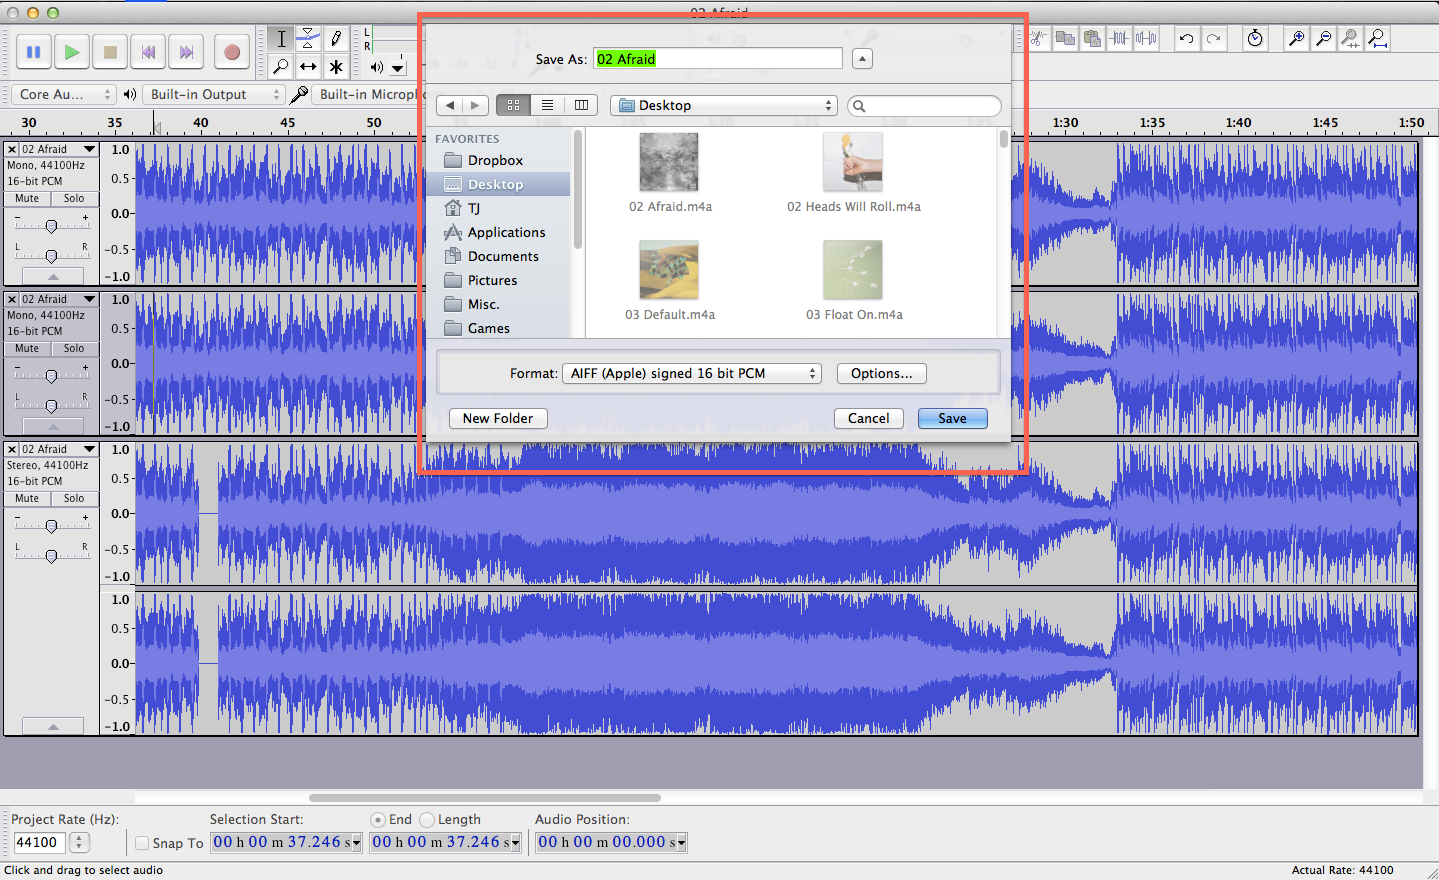Switch to list view in save dialog
Image resolution: width=1439 pixels, height=880 pixels.
(547, 104)
